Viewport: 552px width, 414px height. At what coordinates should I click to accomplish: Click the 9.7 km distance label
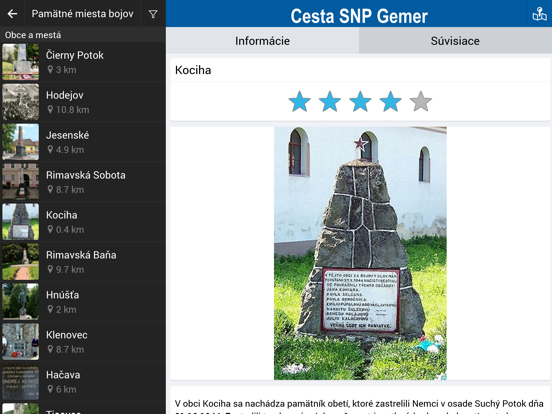point(70,269)
